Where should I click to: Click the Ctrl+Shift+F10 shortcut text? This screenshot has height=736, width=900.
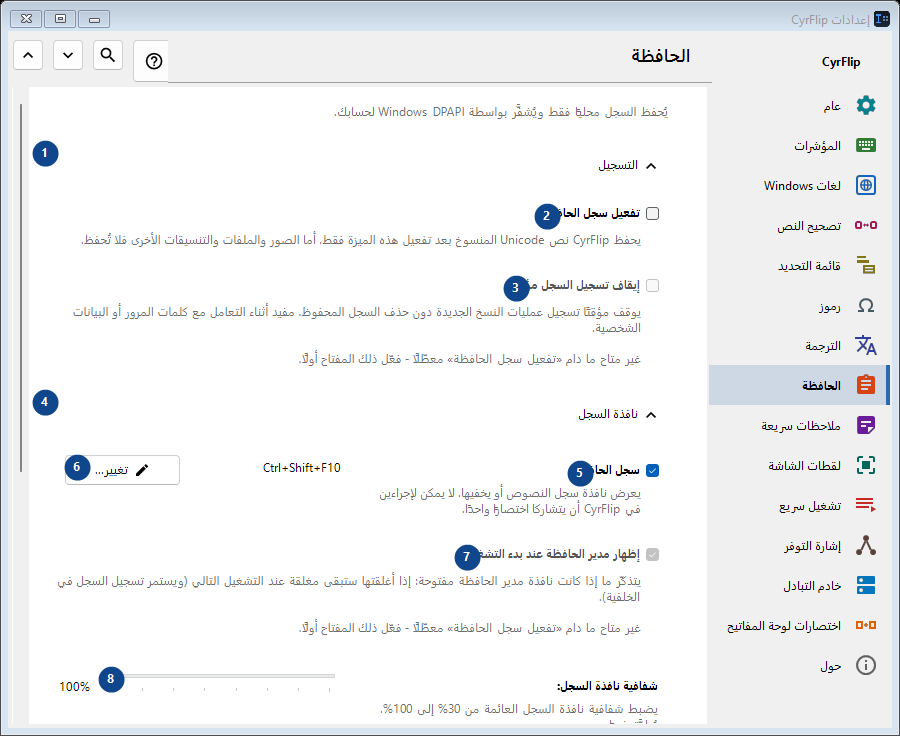click(301, 468)
